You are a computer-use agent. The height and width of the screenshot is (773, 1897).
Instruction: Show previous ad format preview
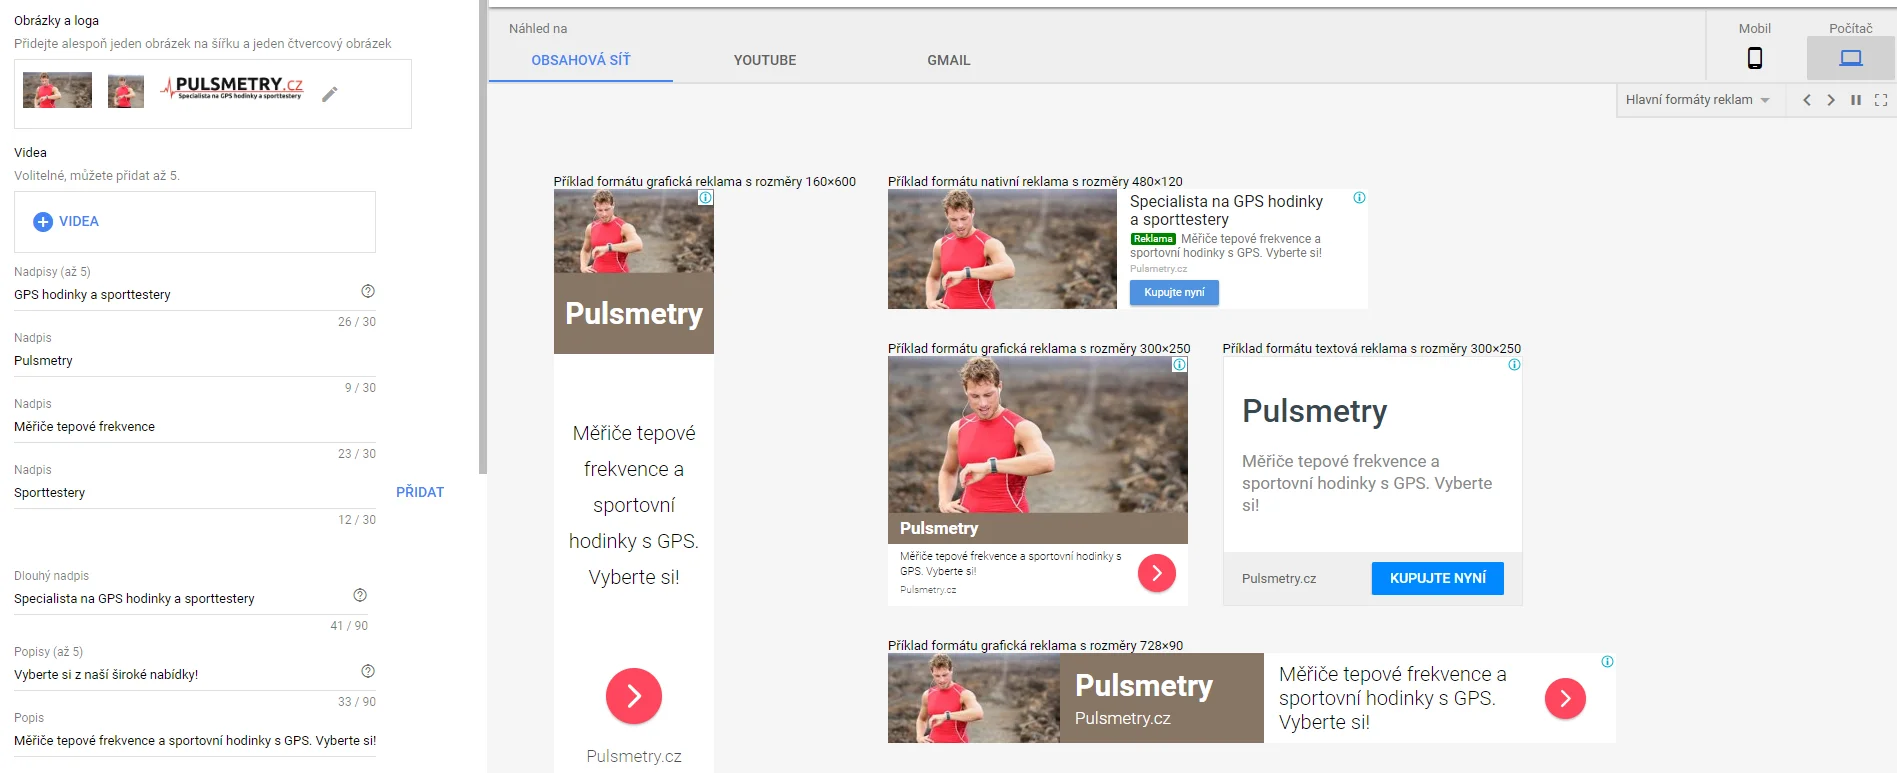click(1807, 100)
